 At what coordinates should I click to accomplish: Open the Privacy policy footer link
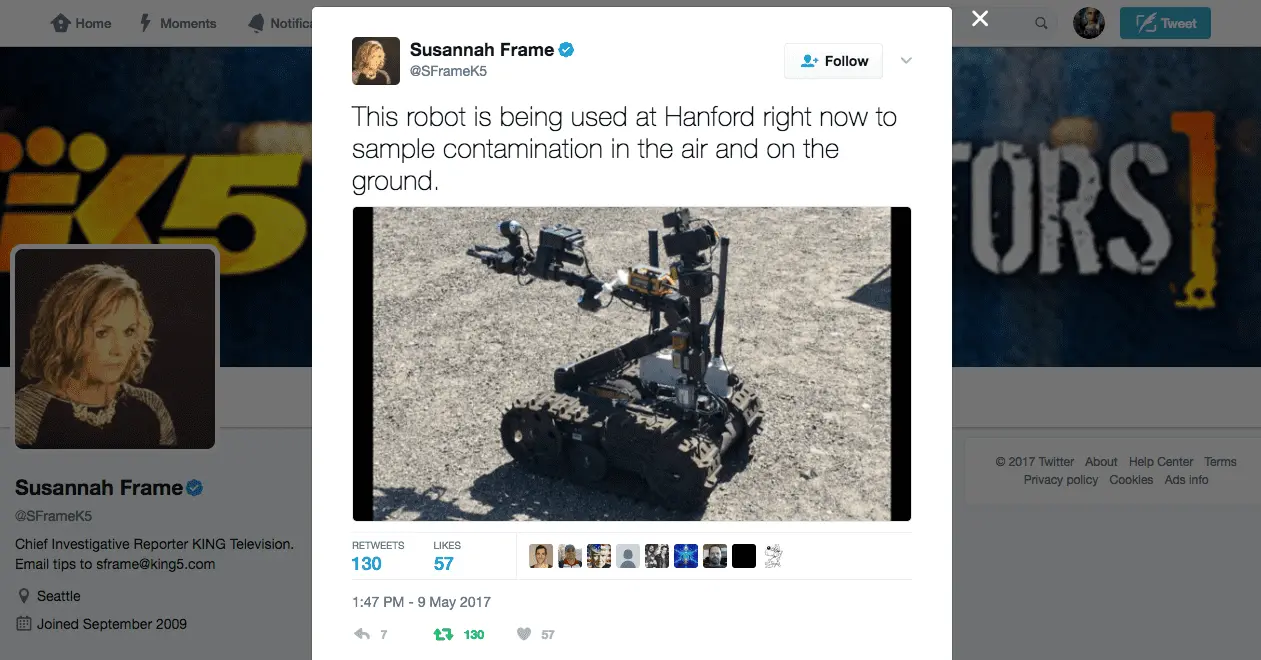tap(1061, 480)
